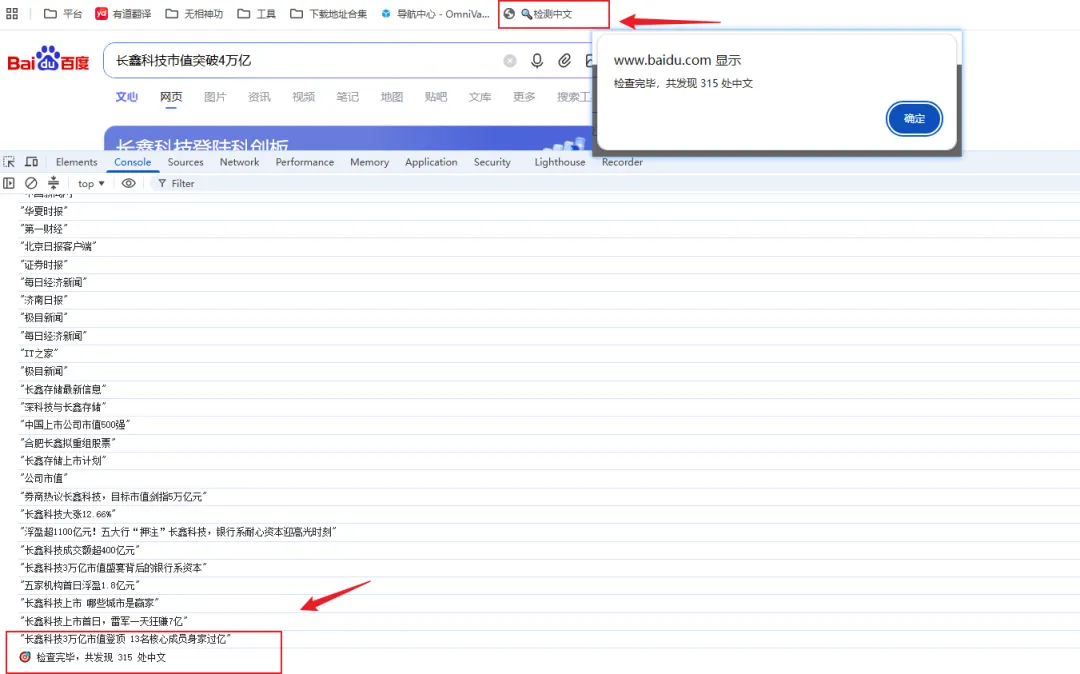This screenshot has height=674, width=1080.
Task: Click the console preserve/download icon
Action: click(x=53, y=182)
